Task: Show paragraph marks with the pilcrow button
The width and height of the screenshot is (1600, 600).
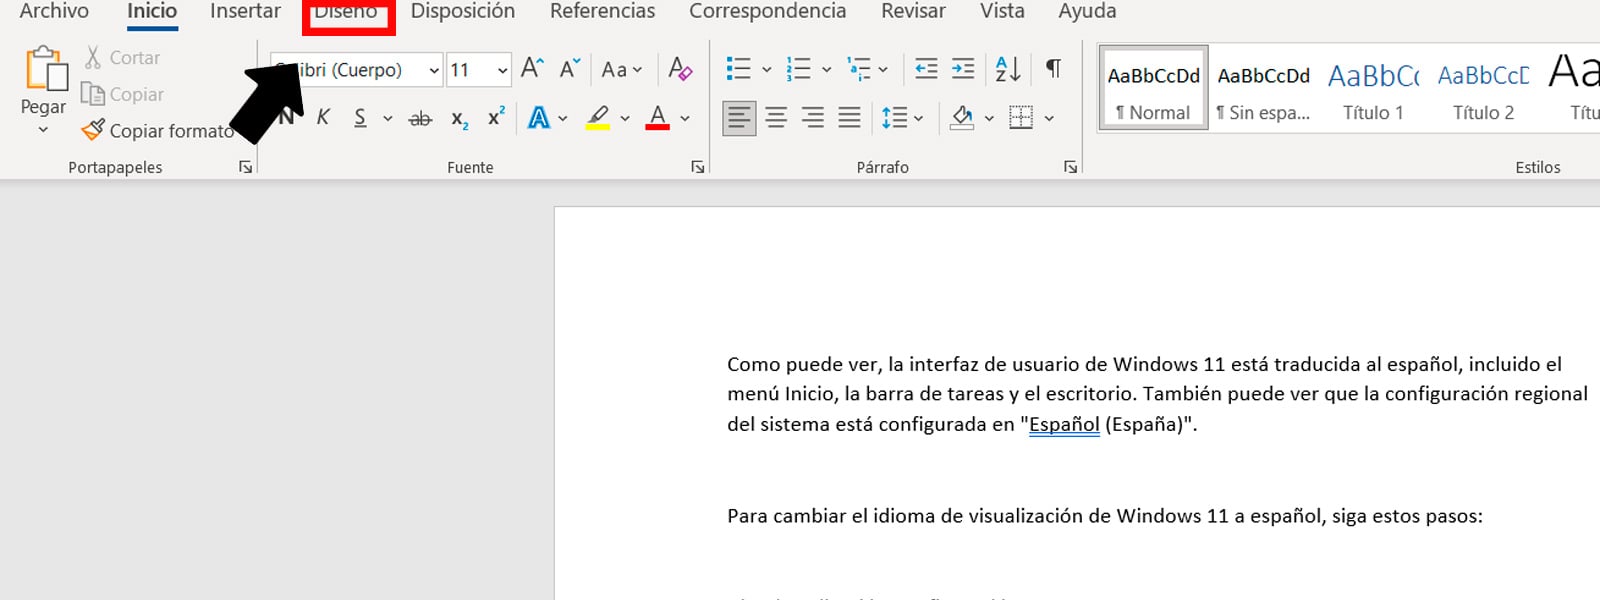Action: click(1053, 69)
